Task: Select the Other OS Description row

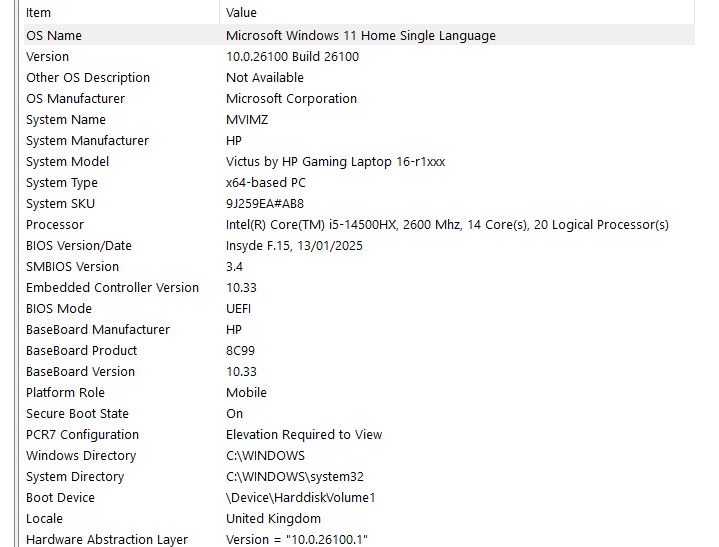Action: [x=88, y=78]
